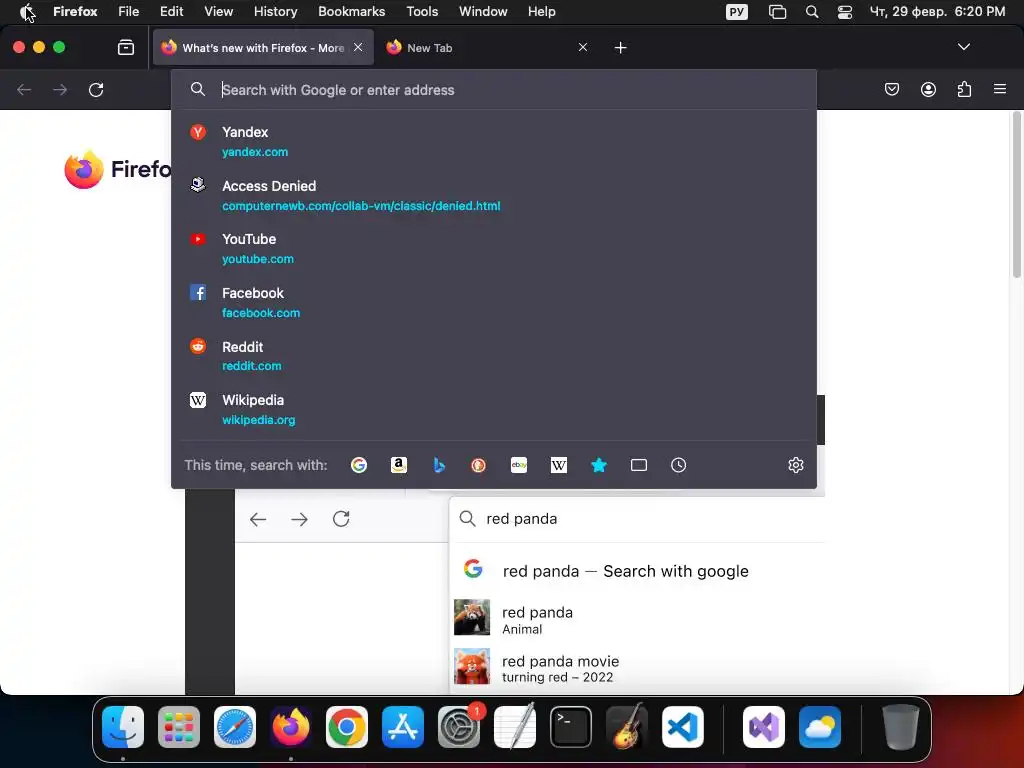Open Firefox account menu
Screen dimensions: 1024x768
click(928, 89)
